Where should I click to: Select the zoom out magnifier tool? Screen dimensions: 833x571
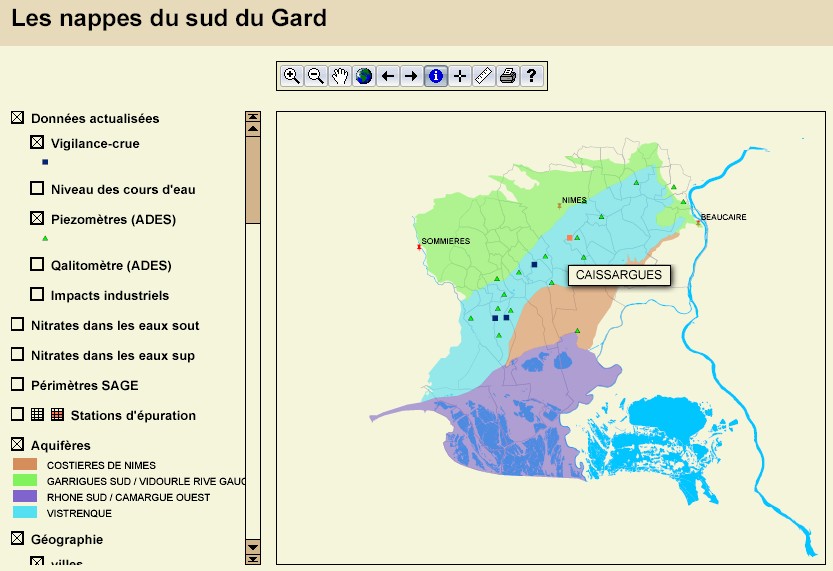(x=316, y=76)
